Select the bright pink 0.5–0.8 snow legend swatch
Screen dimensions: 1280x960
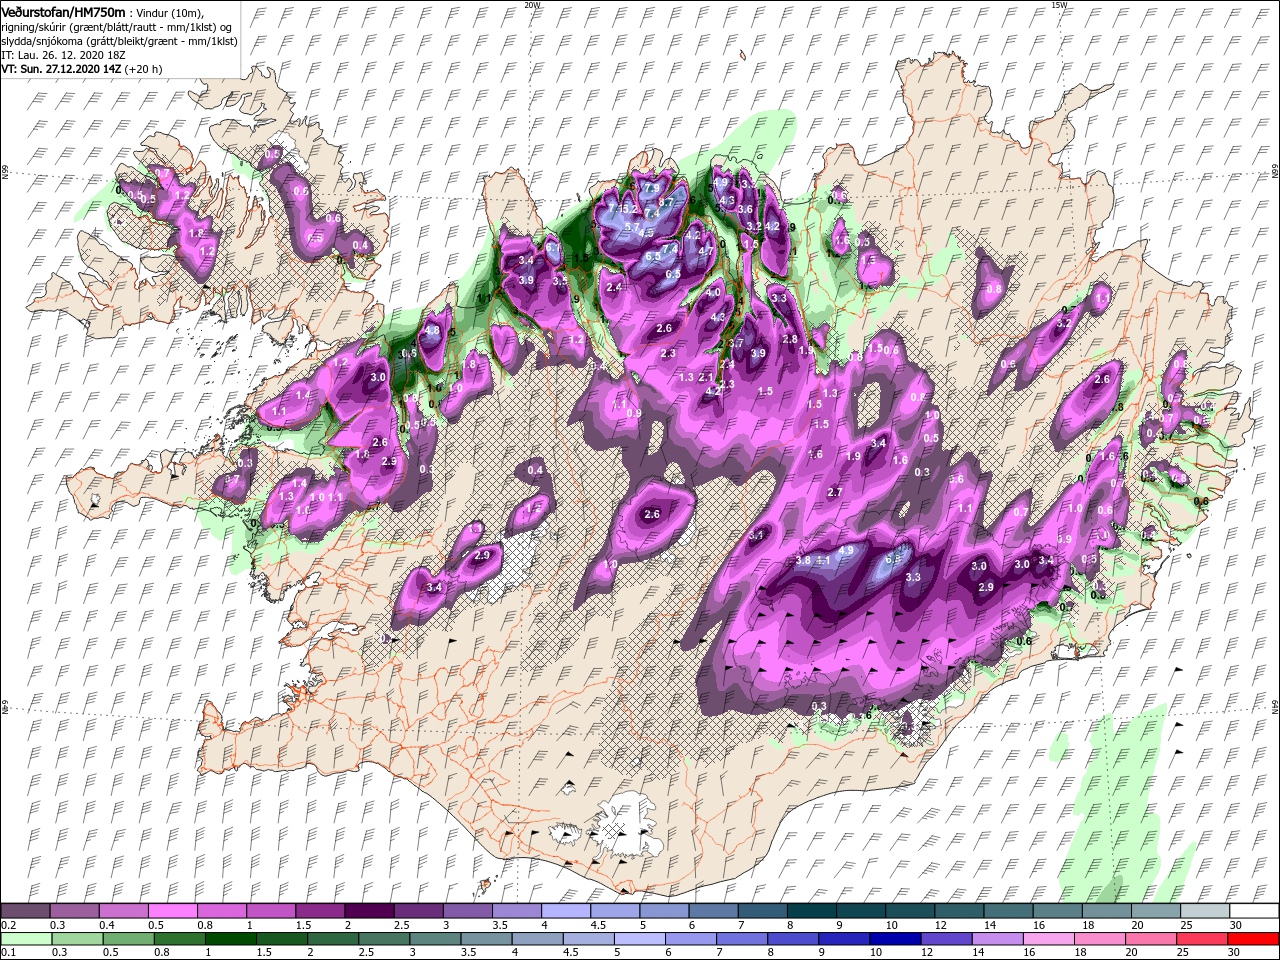172,910
